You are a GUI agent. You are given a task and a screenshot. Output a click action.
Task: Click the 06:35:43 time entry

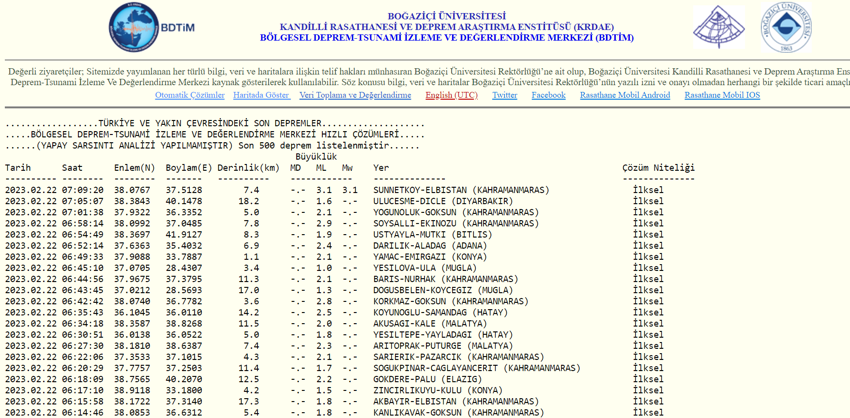(x=83, y=312)
